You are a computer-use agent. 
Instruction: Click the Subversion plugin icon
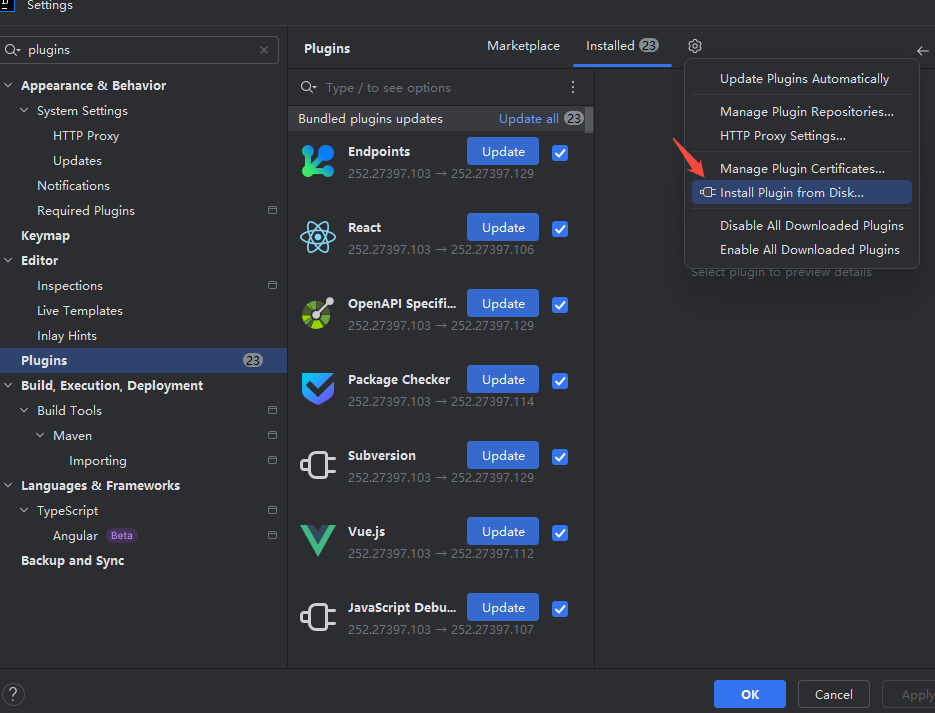pyautogui.click(x=318, y=465)
